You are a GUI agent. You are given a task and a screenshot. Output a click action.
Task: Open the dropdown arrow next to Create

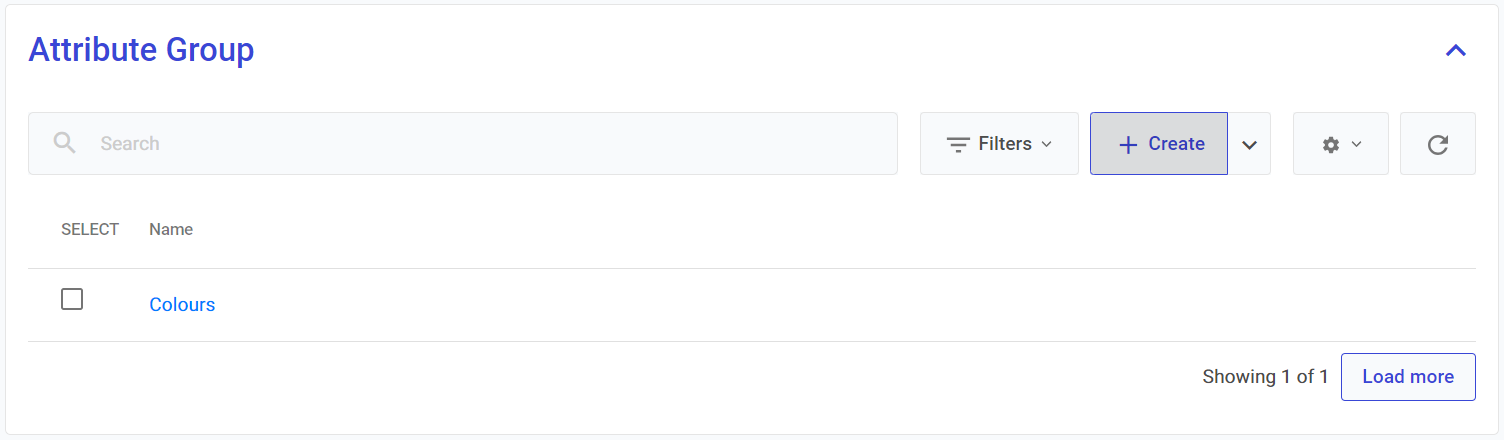point(1249,144)
